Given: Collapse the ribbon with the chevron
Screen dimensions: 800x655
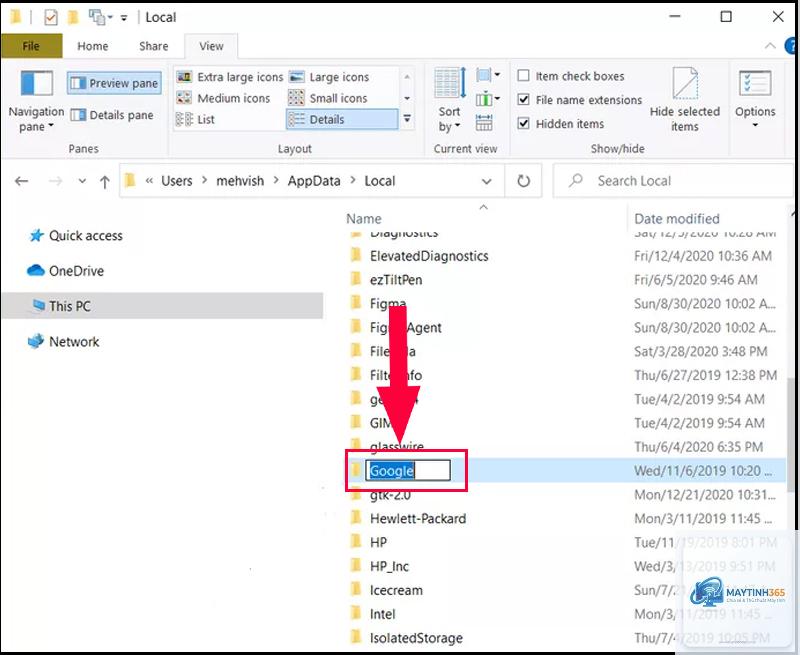Looking at the screenshot, I should pos(770,46).
